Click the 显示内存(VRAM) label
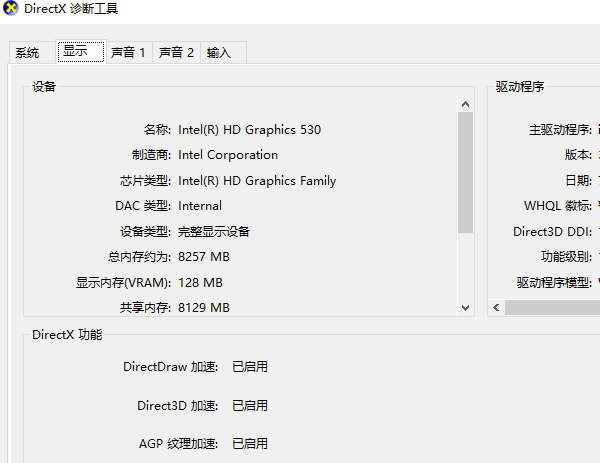 tap(123, 283)
